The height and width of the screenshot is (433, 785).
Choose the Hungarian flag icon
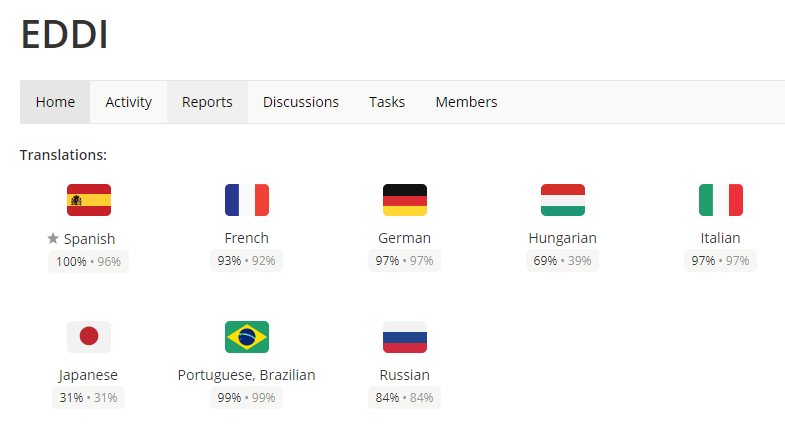click(x=563, y=200)
